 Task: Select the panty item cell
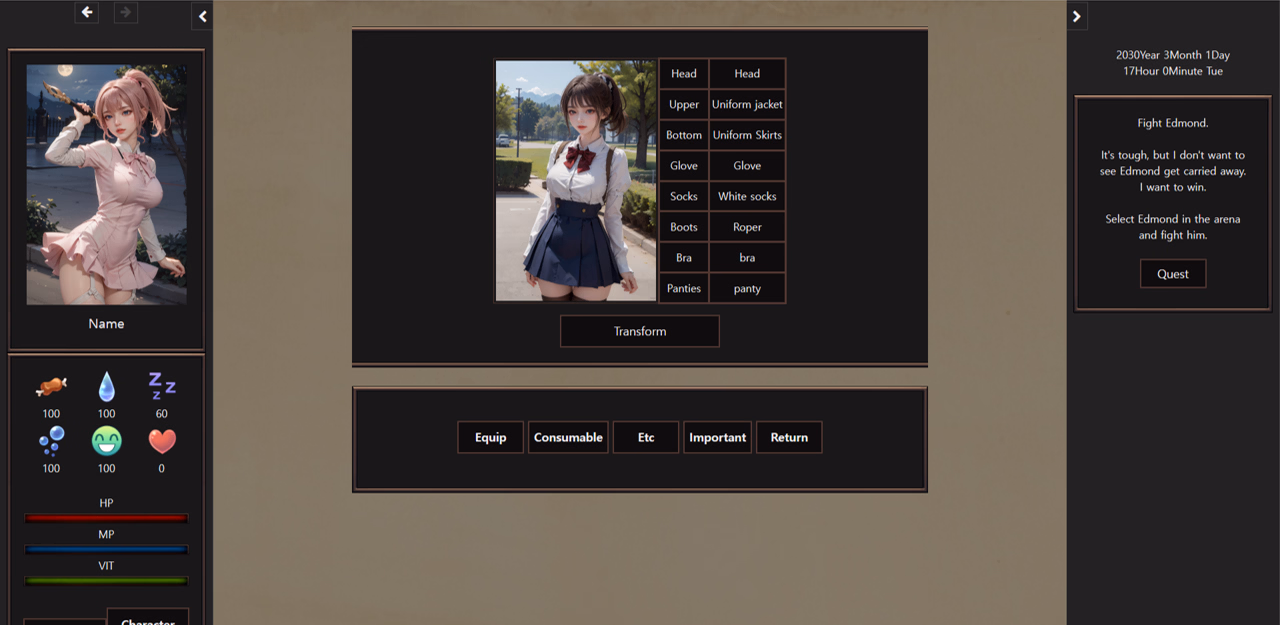point(747,288)
